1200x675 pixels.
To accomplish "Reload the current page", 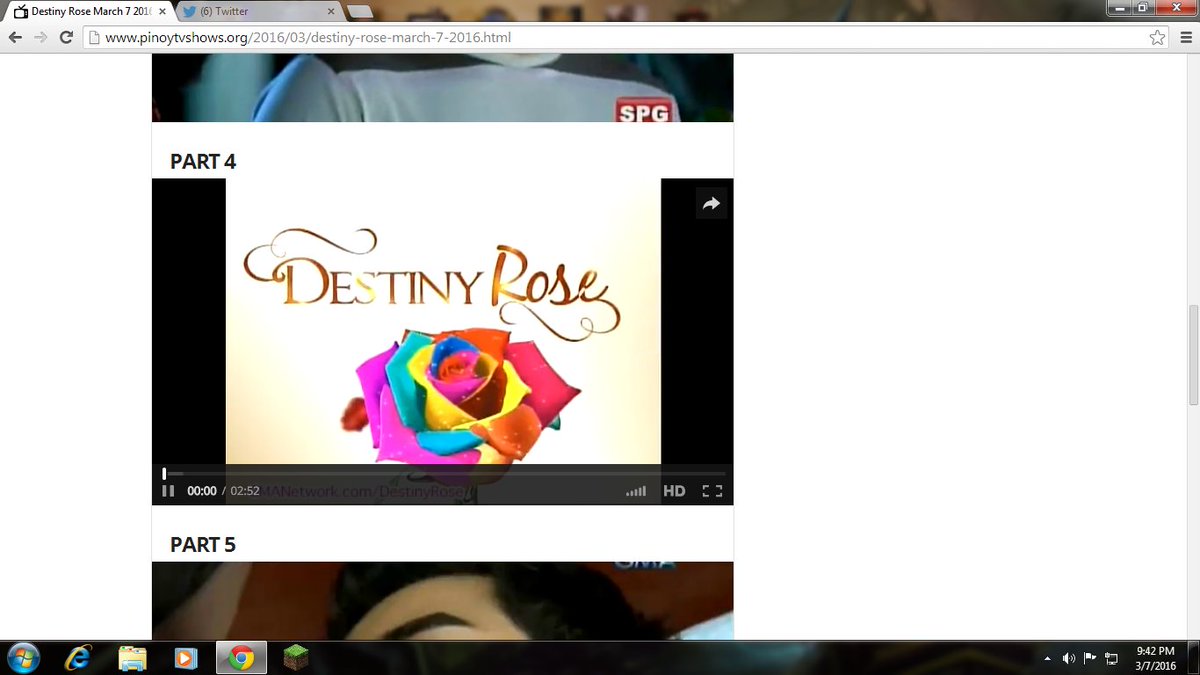I will (x=66, y=37).
